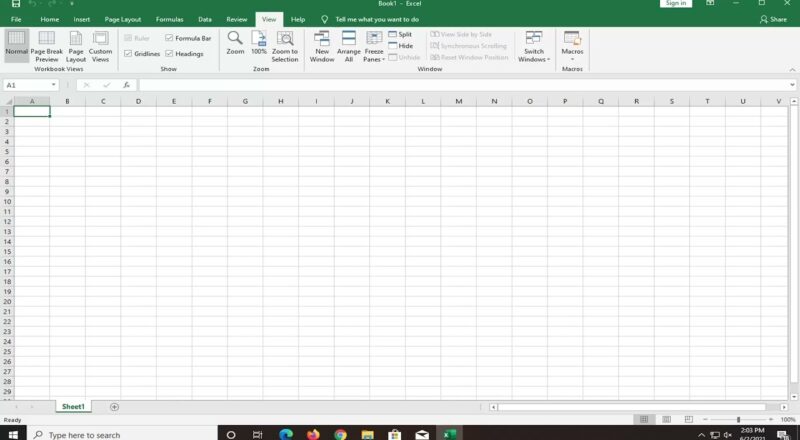Click the Share button
The width and height of the screenshot is (800, 440).
tap(773, 19)
